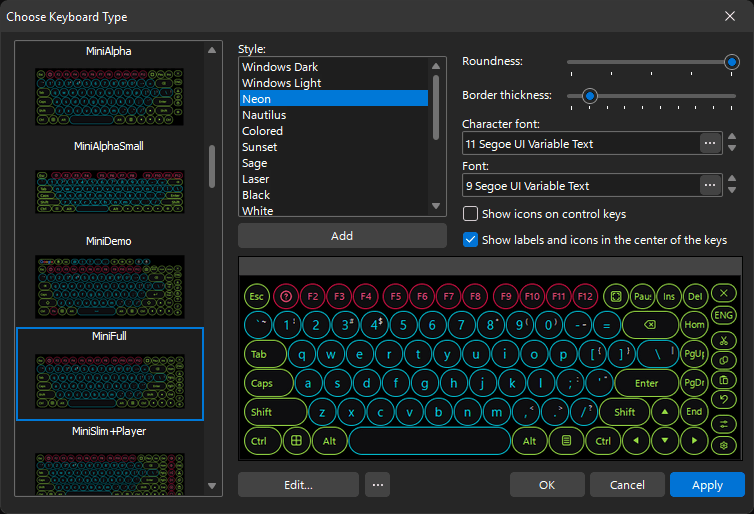Decrease Font size with down arrow
The height and width of the screenshot is (514, 754).
coord(732,190)
